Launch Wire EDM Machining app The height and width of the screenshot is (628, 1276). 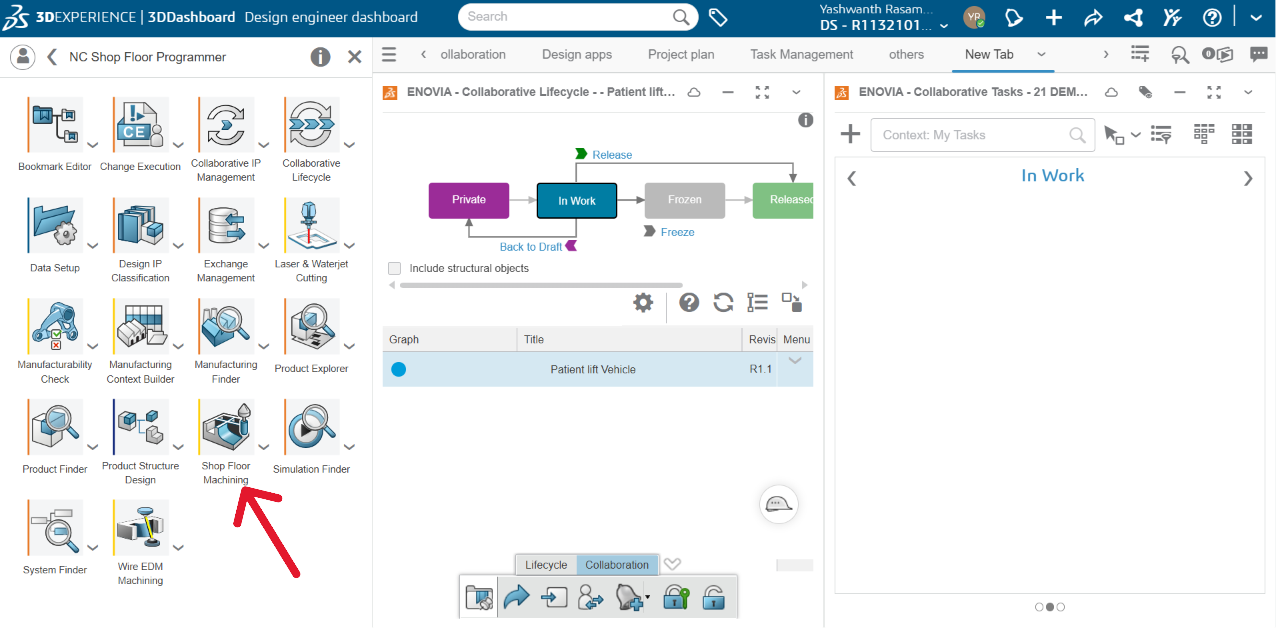(141, 528)
